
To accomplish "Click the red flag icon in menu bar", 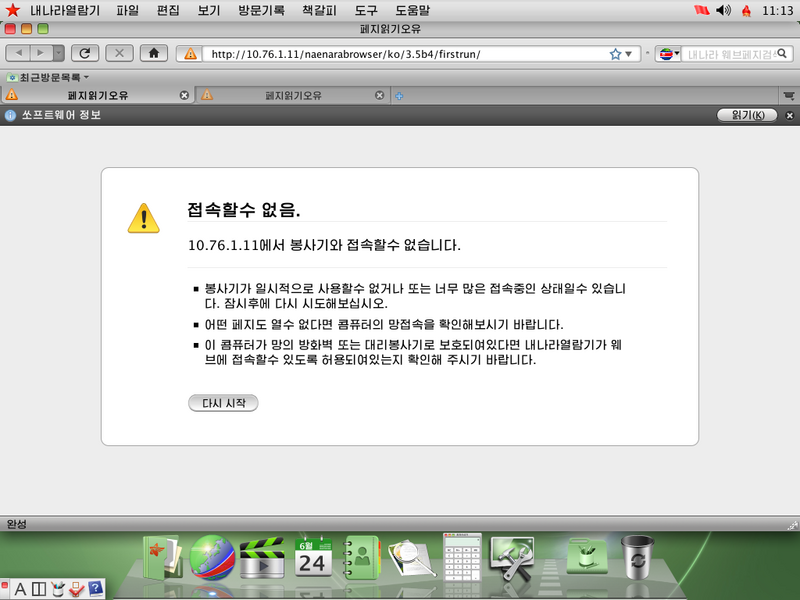I will tap(702, 10).
